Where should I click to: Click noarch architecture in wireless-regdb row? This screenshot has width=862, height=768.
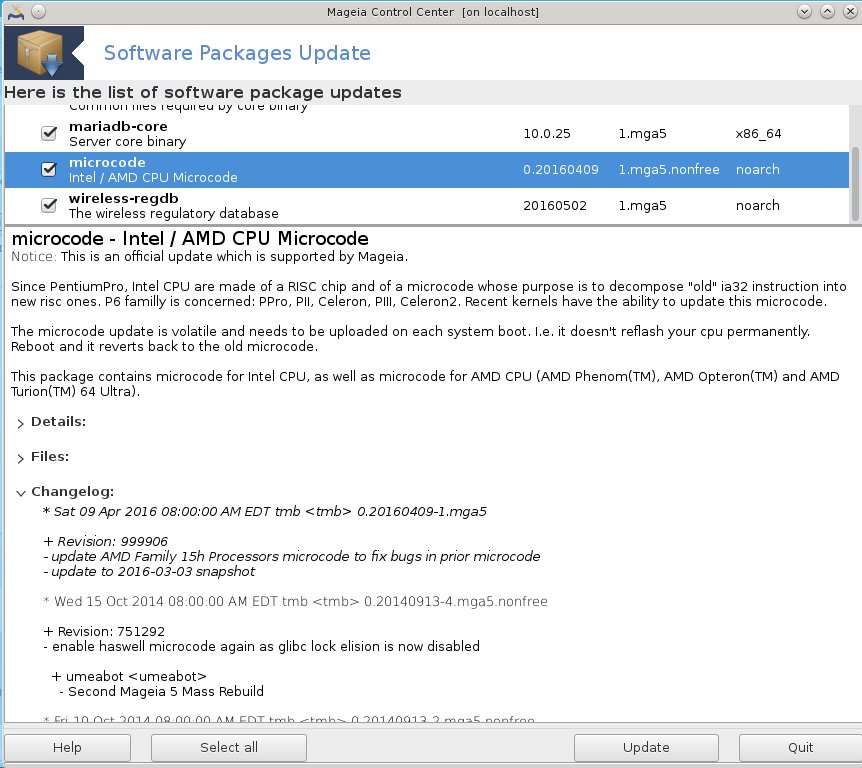[x=758, y=206]
